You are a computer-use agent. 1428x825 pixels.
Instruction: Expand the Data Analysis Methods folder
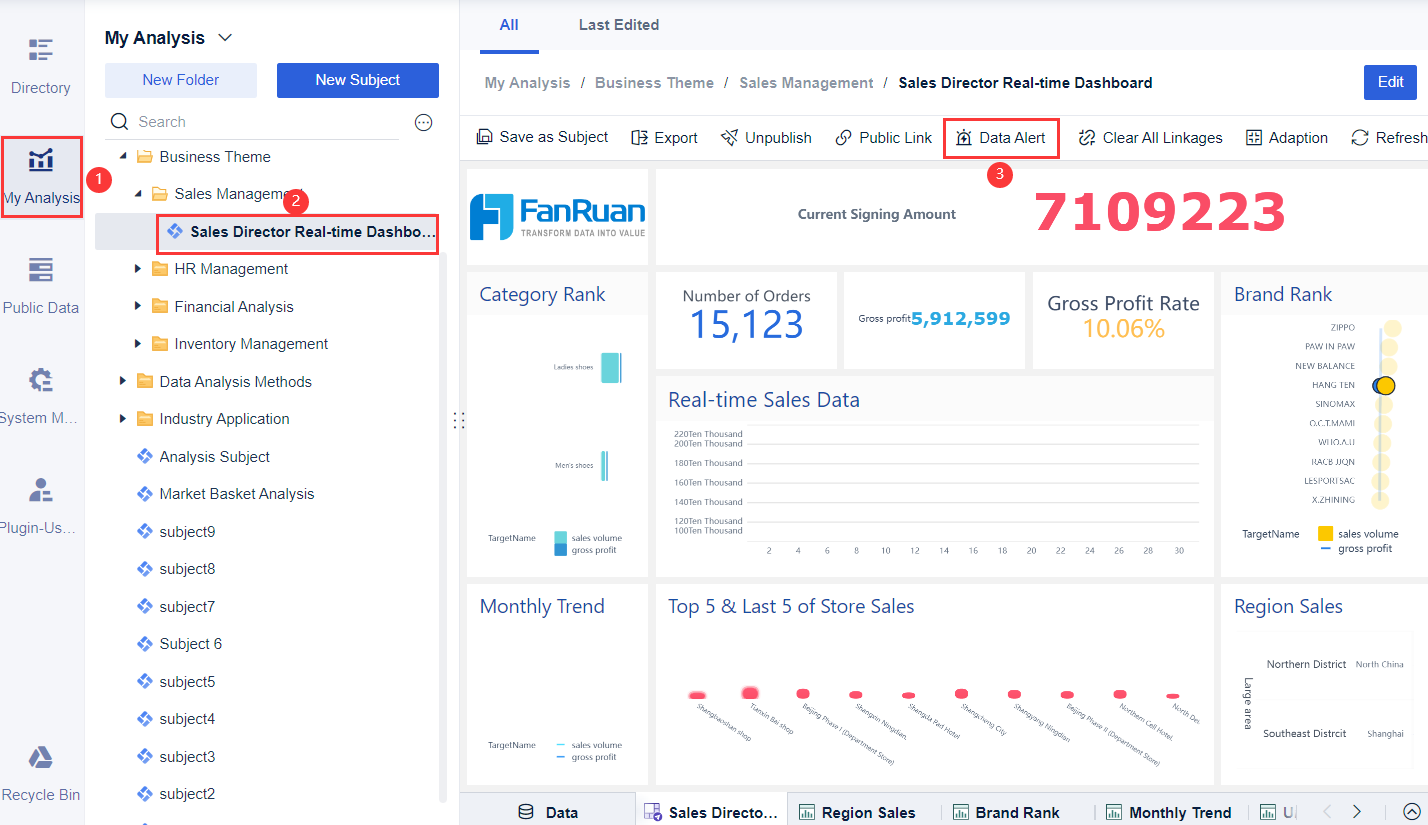(123, 381)
